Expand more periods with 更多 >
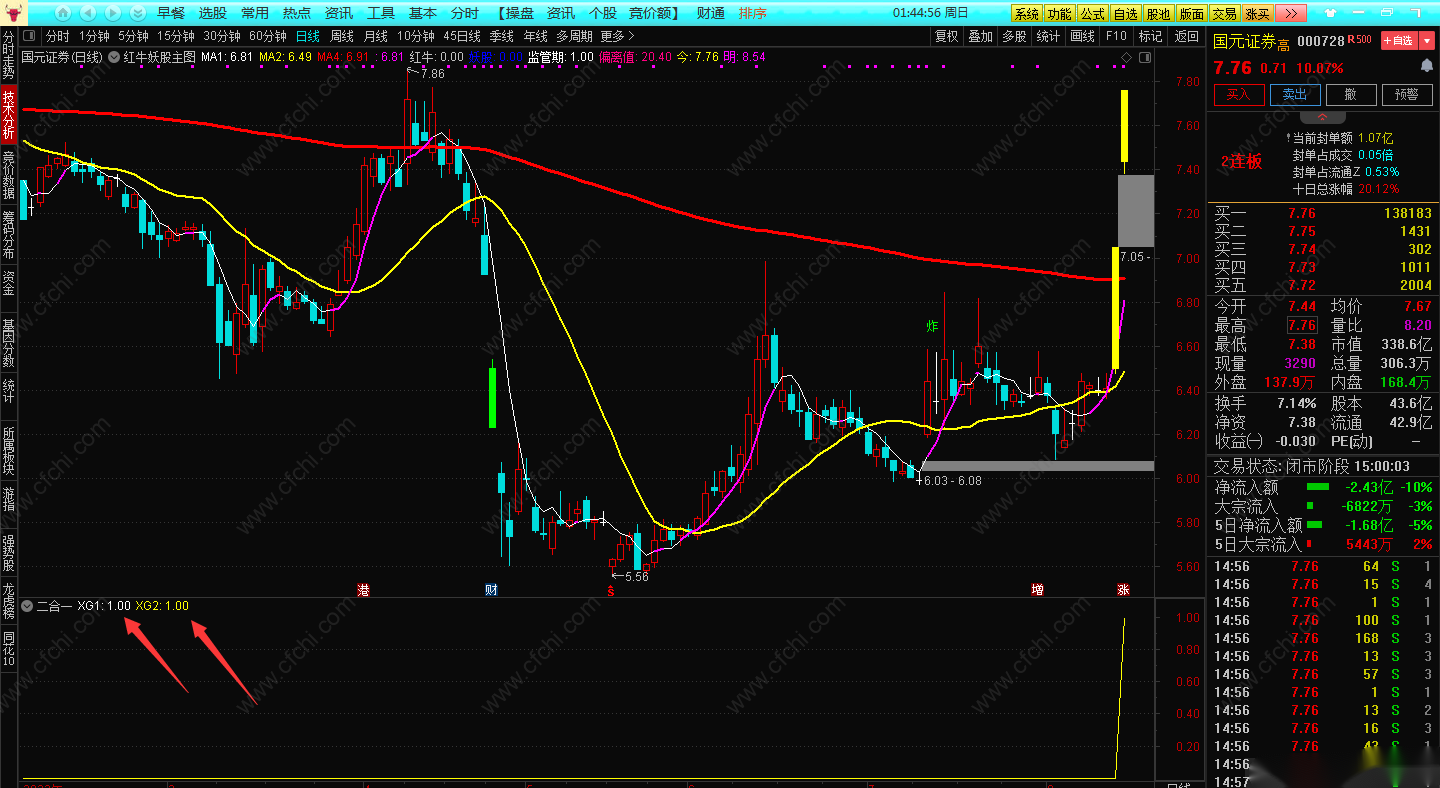 tap(617, 36)
